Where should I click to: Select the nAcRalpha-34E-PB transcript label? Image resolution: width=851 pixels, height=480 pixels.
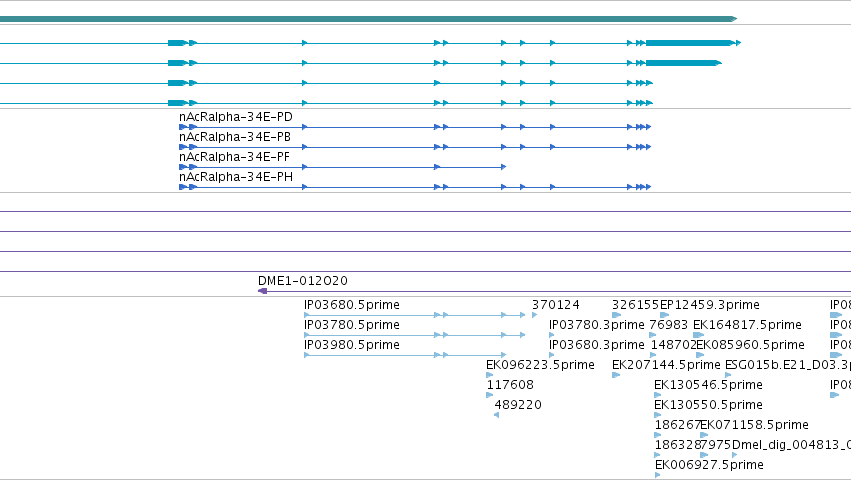(x=234, y=137)
